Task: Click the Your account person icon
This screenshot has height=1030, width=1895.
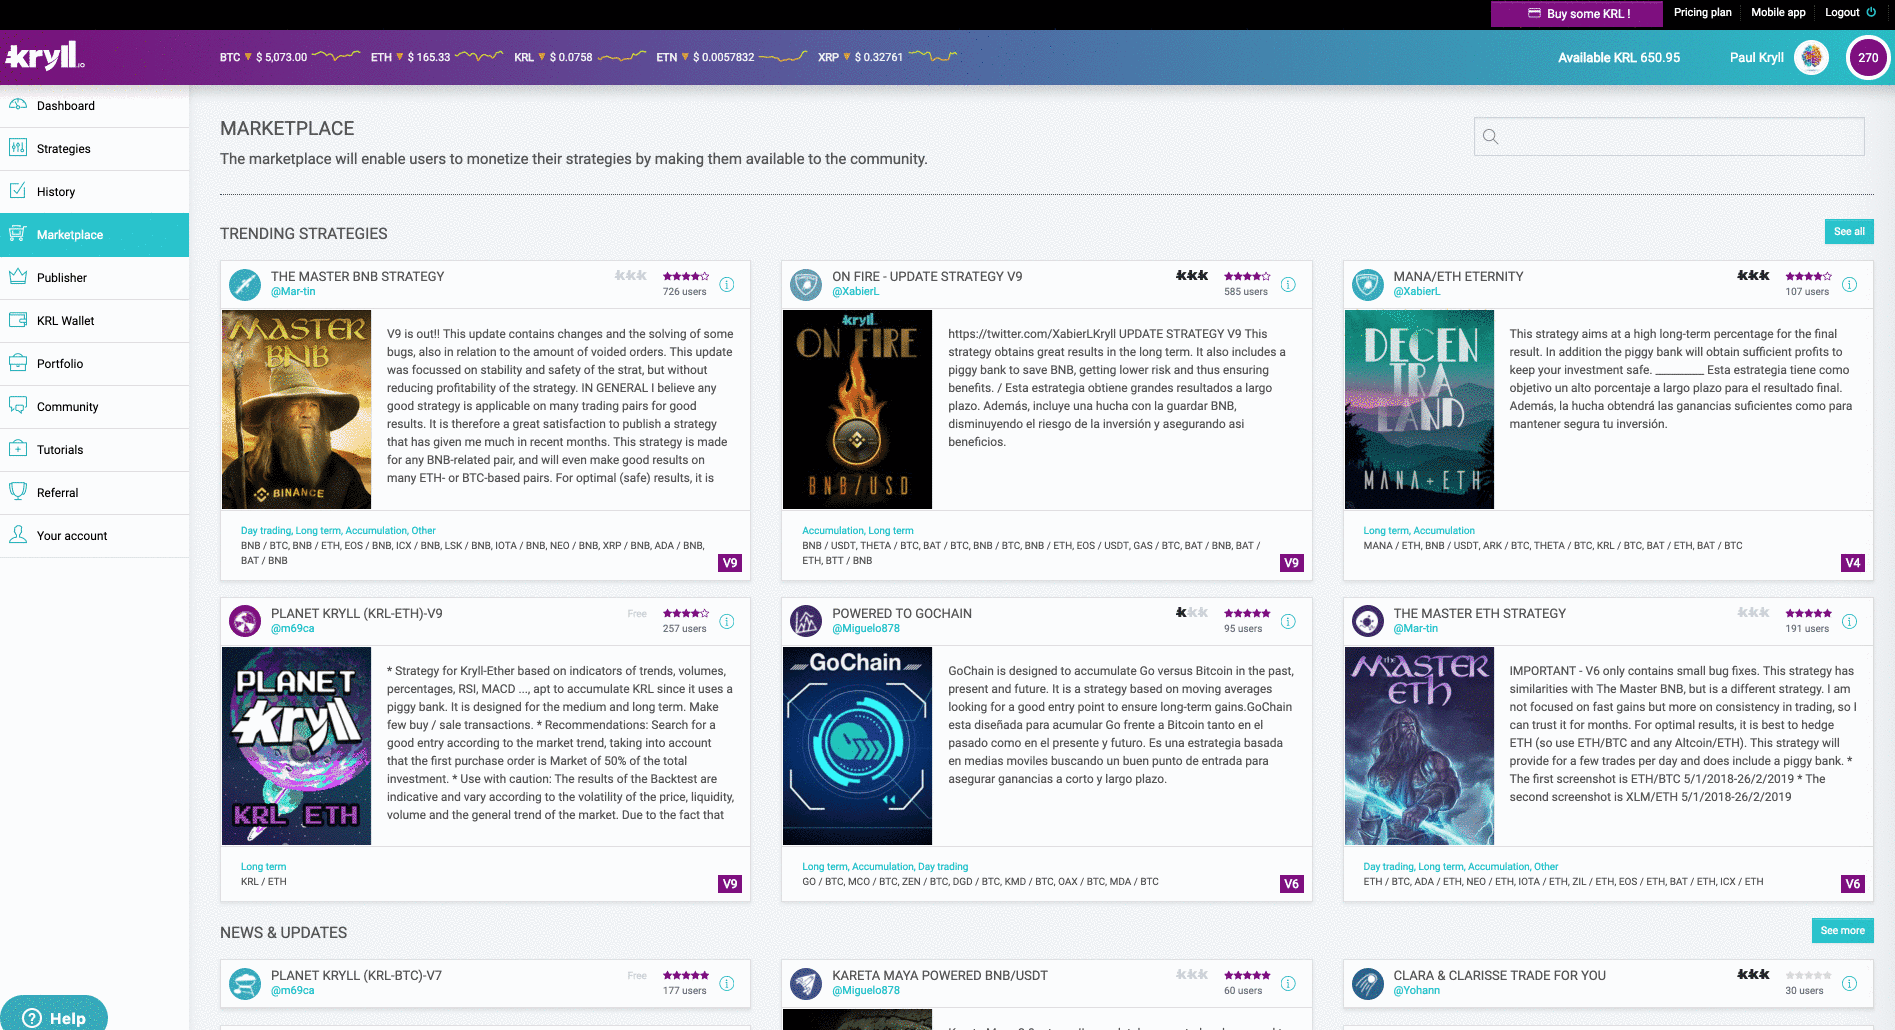Action: (18, 534)
